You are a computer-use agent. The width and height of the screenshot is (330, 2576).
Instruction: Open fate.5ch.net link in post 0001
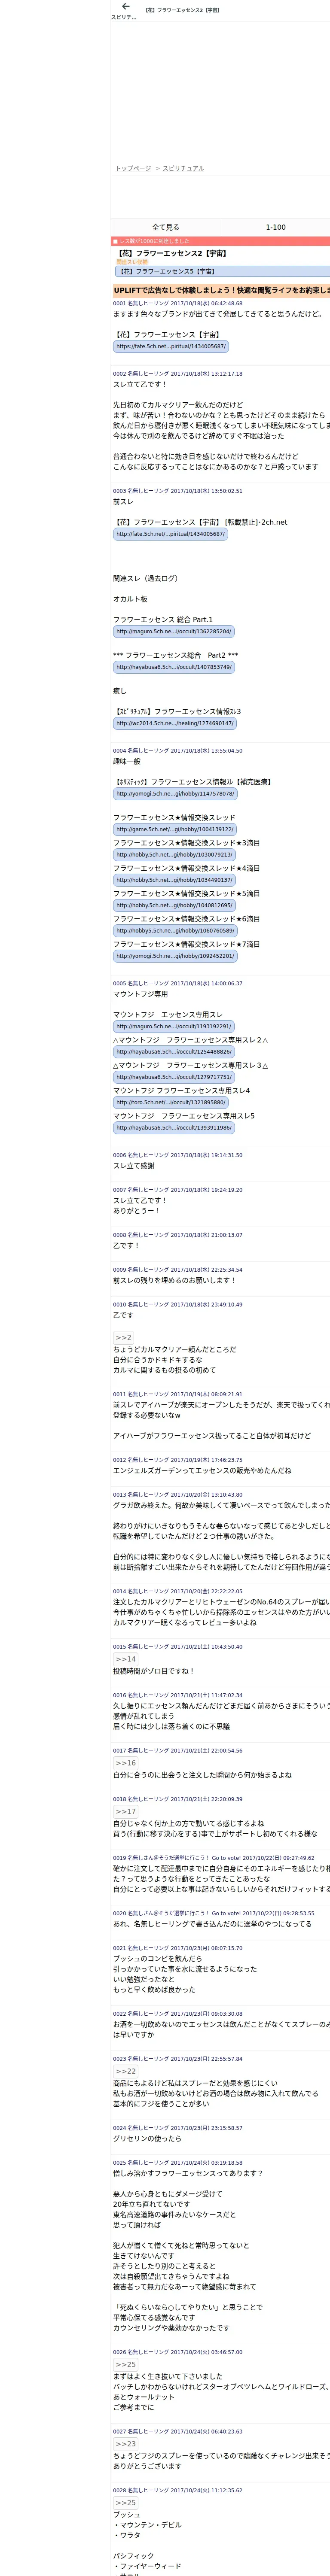point(170,347)
